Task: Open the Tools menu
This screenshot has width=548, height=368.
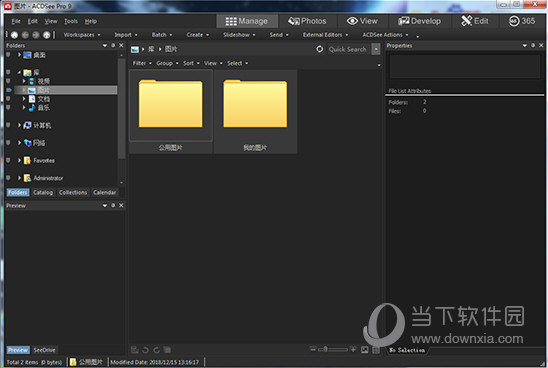Action: [71, 21]
